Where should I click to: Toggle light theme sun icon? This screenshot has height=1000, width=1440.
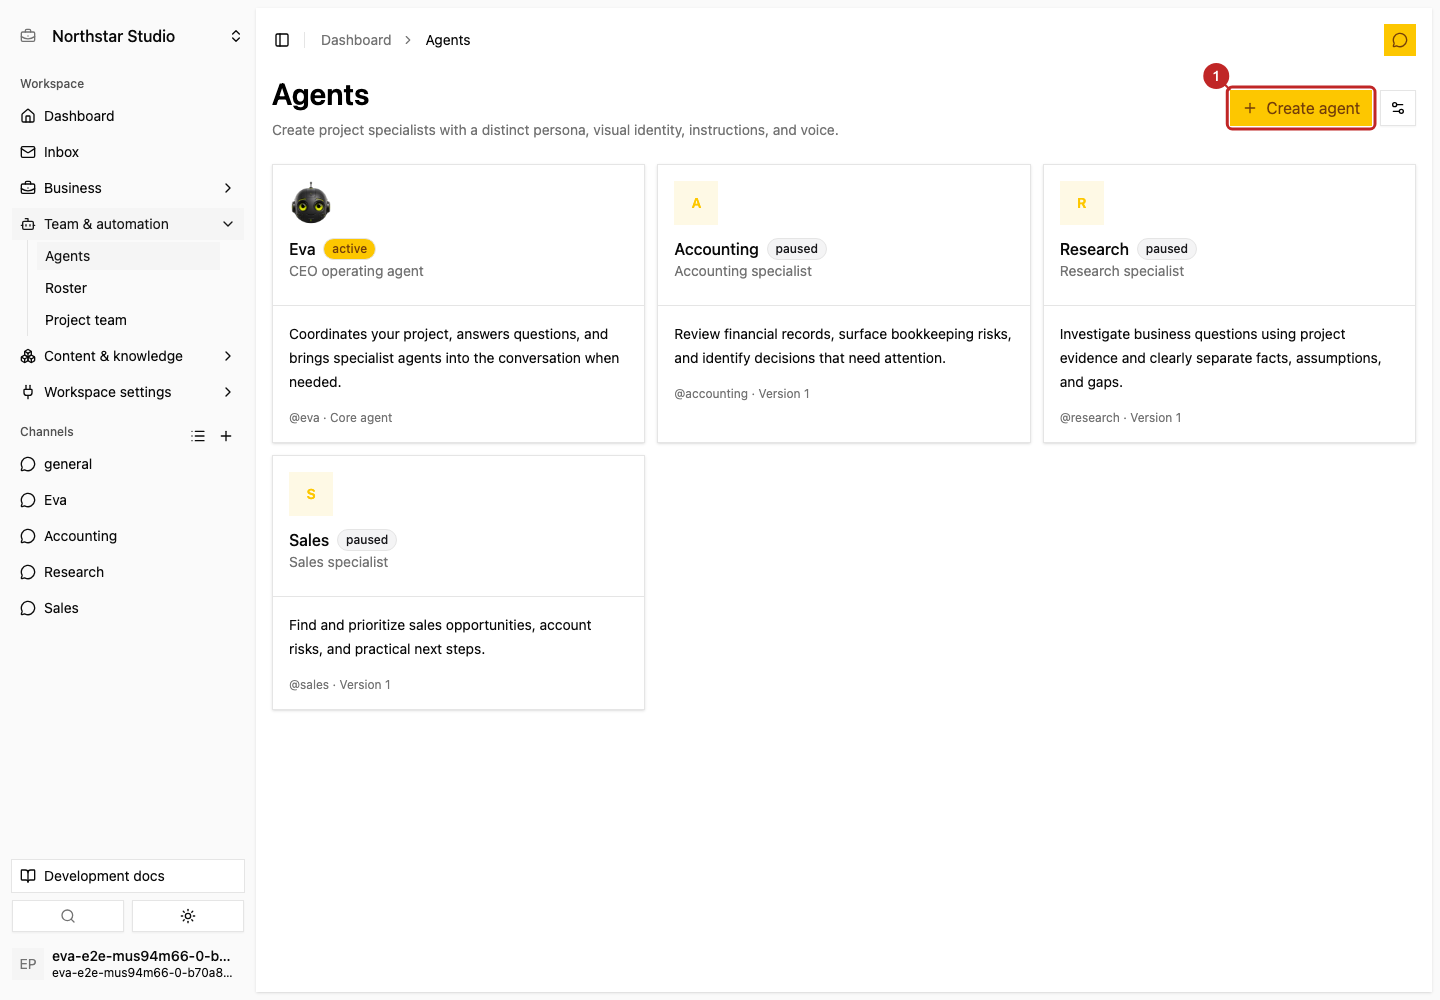pos(188,916)
